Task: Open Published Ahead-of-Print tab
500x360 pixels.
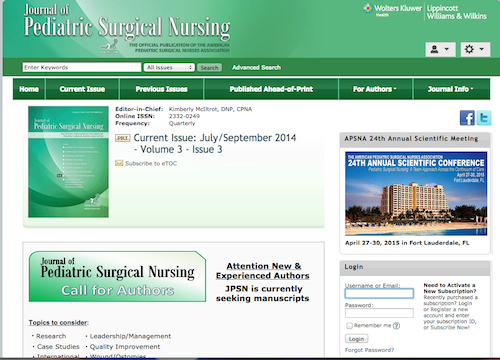Action: (271, 89)
